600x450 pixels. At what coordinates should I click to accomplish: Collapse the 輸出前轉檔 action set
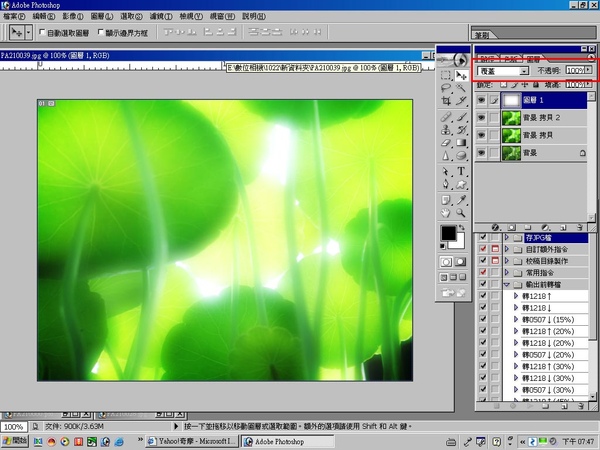tap(506, 285)
